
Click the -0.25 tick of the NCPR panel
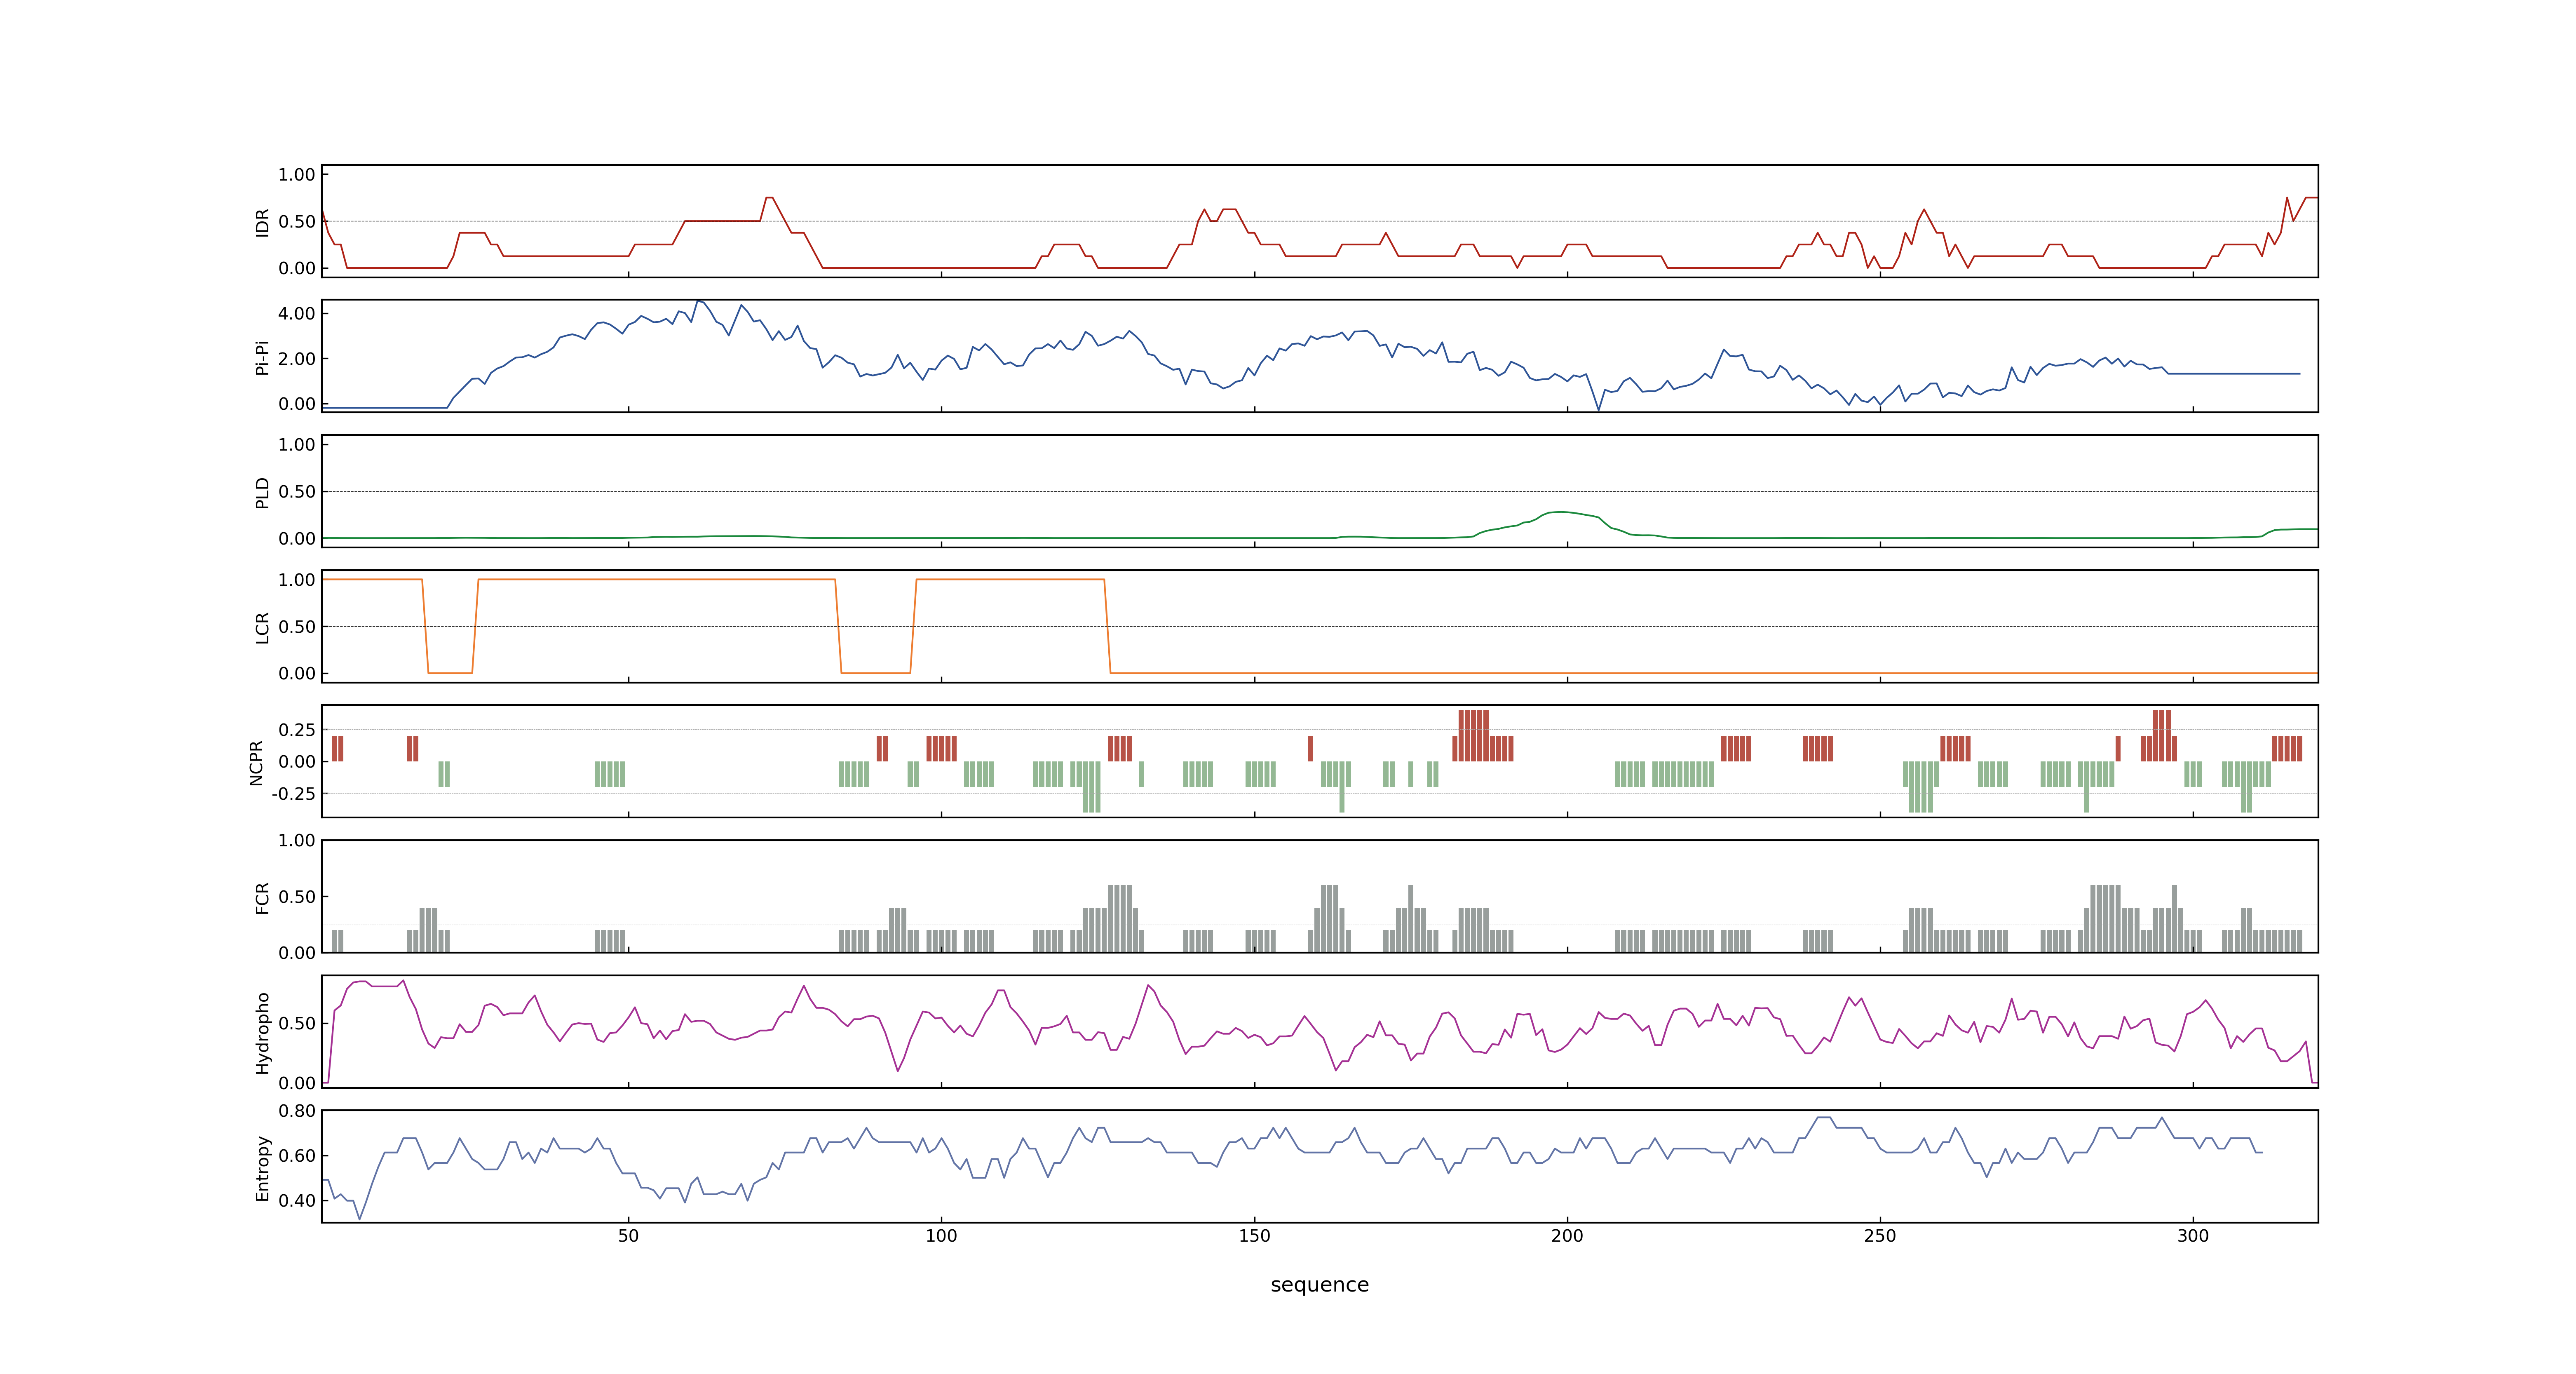(x=293, y=793)
